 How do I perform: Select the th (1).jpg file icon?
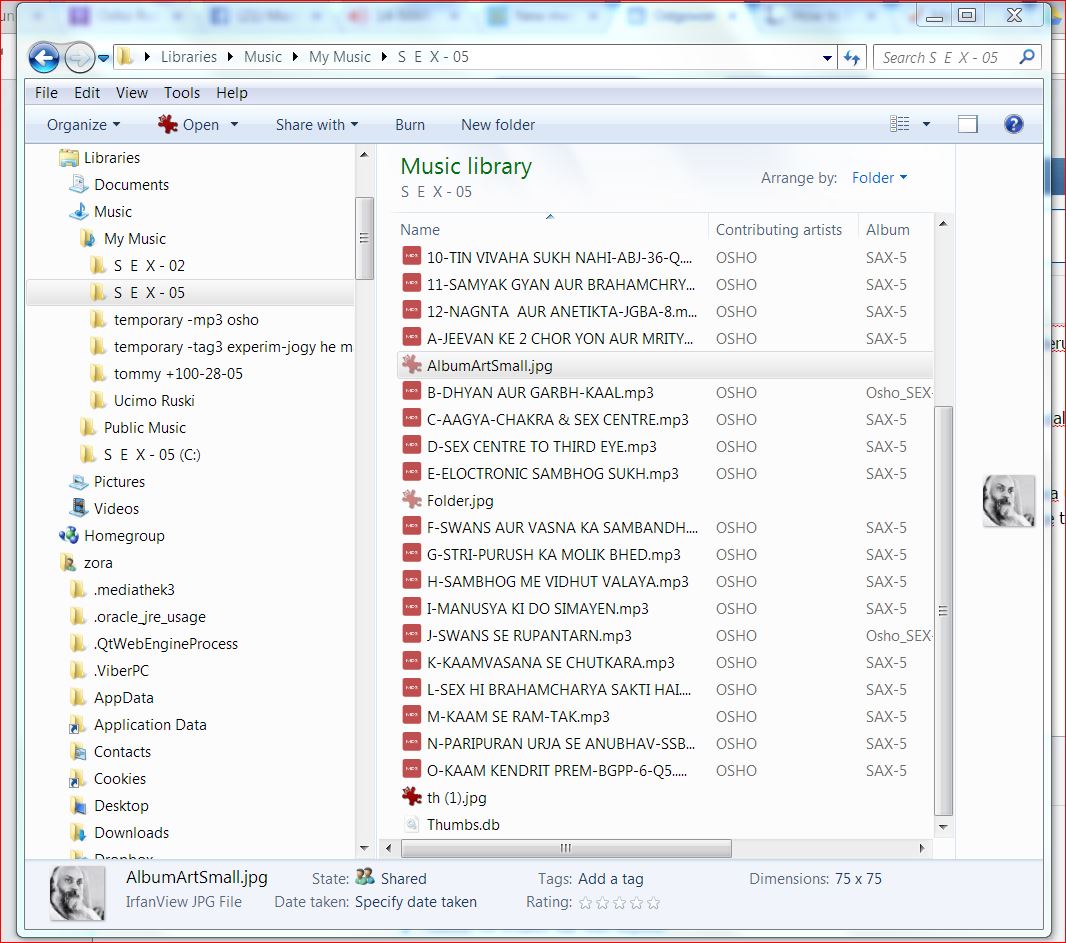click(411, 796)
